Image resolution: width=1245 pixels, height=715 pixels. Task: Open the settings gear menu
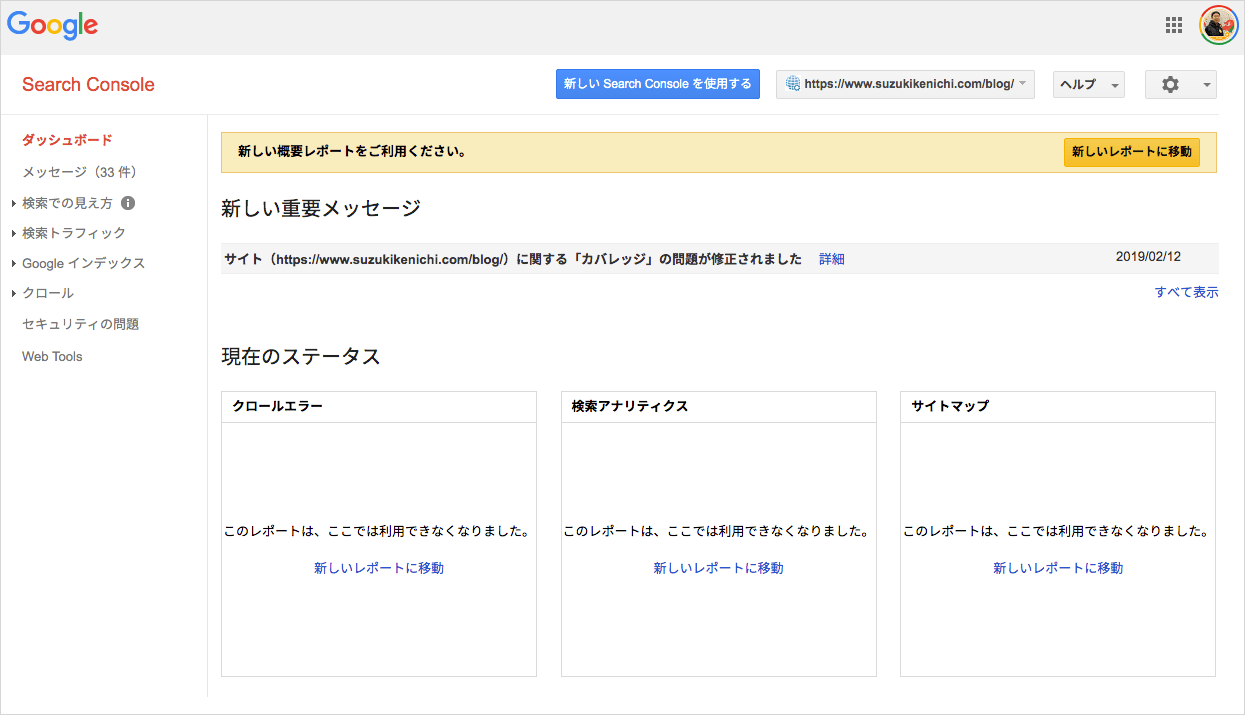pos(1181,85)
